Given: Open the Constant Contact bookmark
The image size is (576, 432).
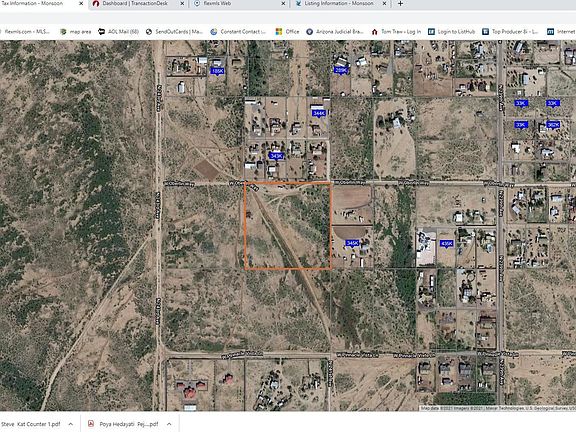Looking at the screenshot, I should click(x=238, y=32).
